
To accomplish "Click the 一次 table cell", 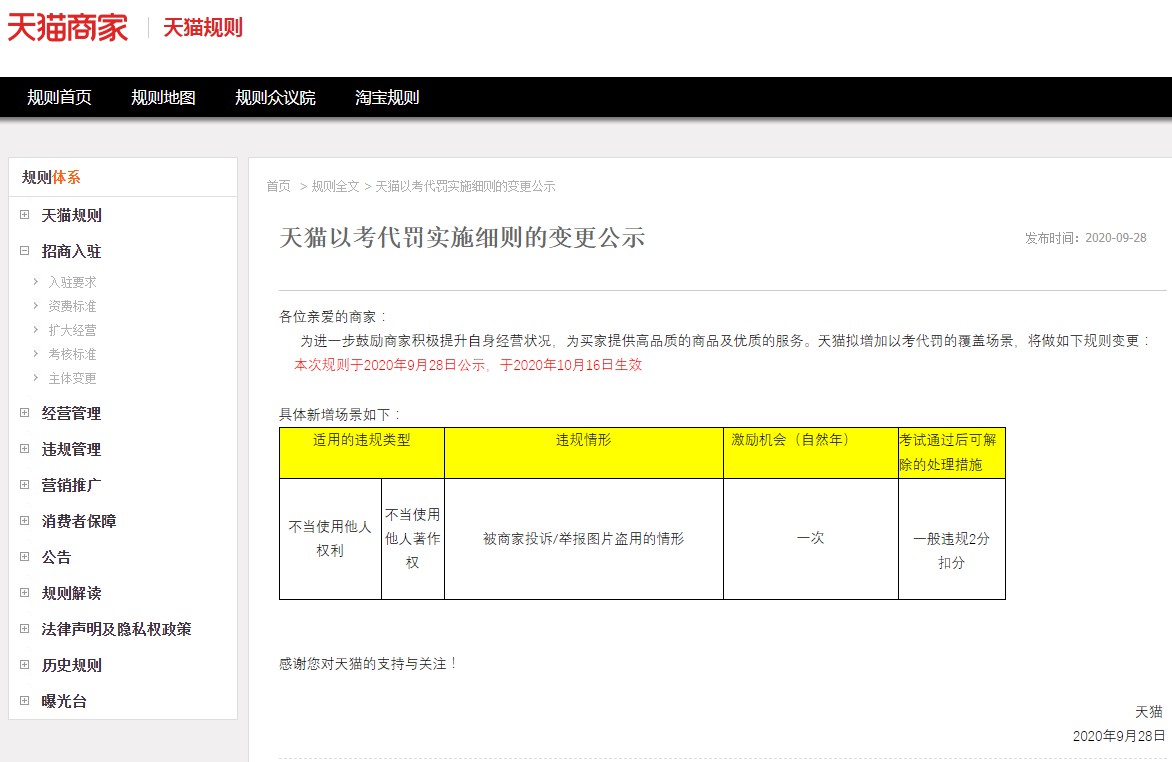I will pos(811,538).
